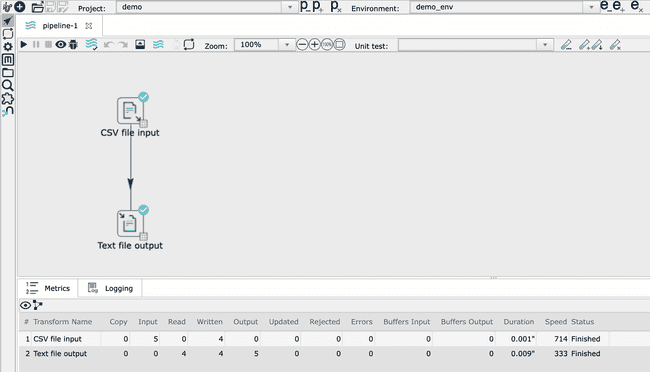Delete the environment with the e-x icon
The height and width of the screenshot is (372, 650).
tap(637, 6)
